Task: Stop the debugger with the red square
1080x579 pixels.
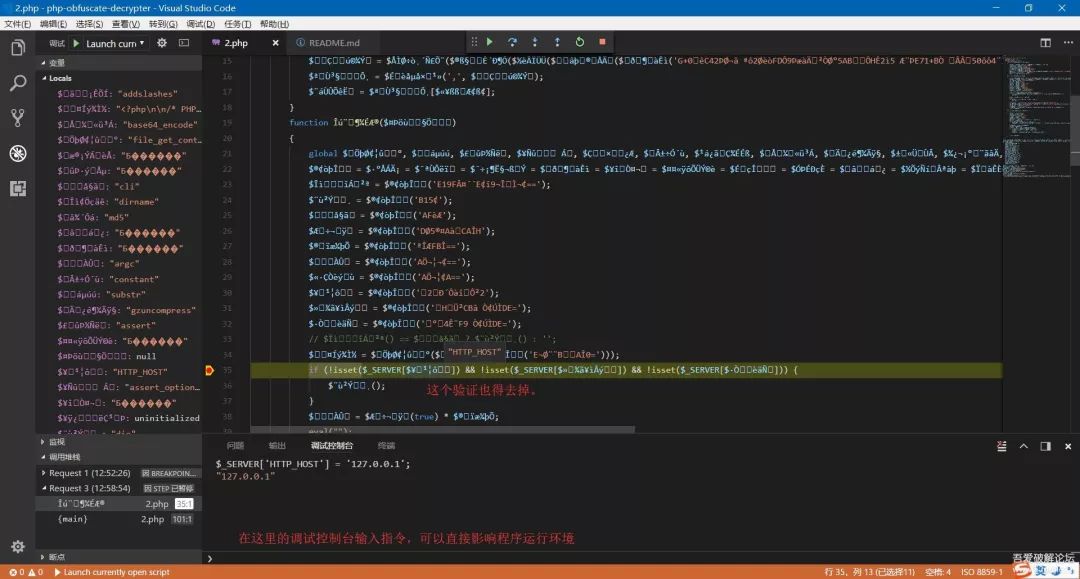Action: [600, 42]
